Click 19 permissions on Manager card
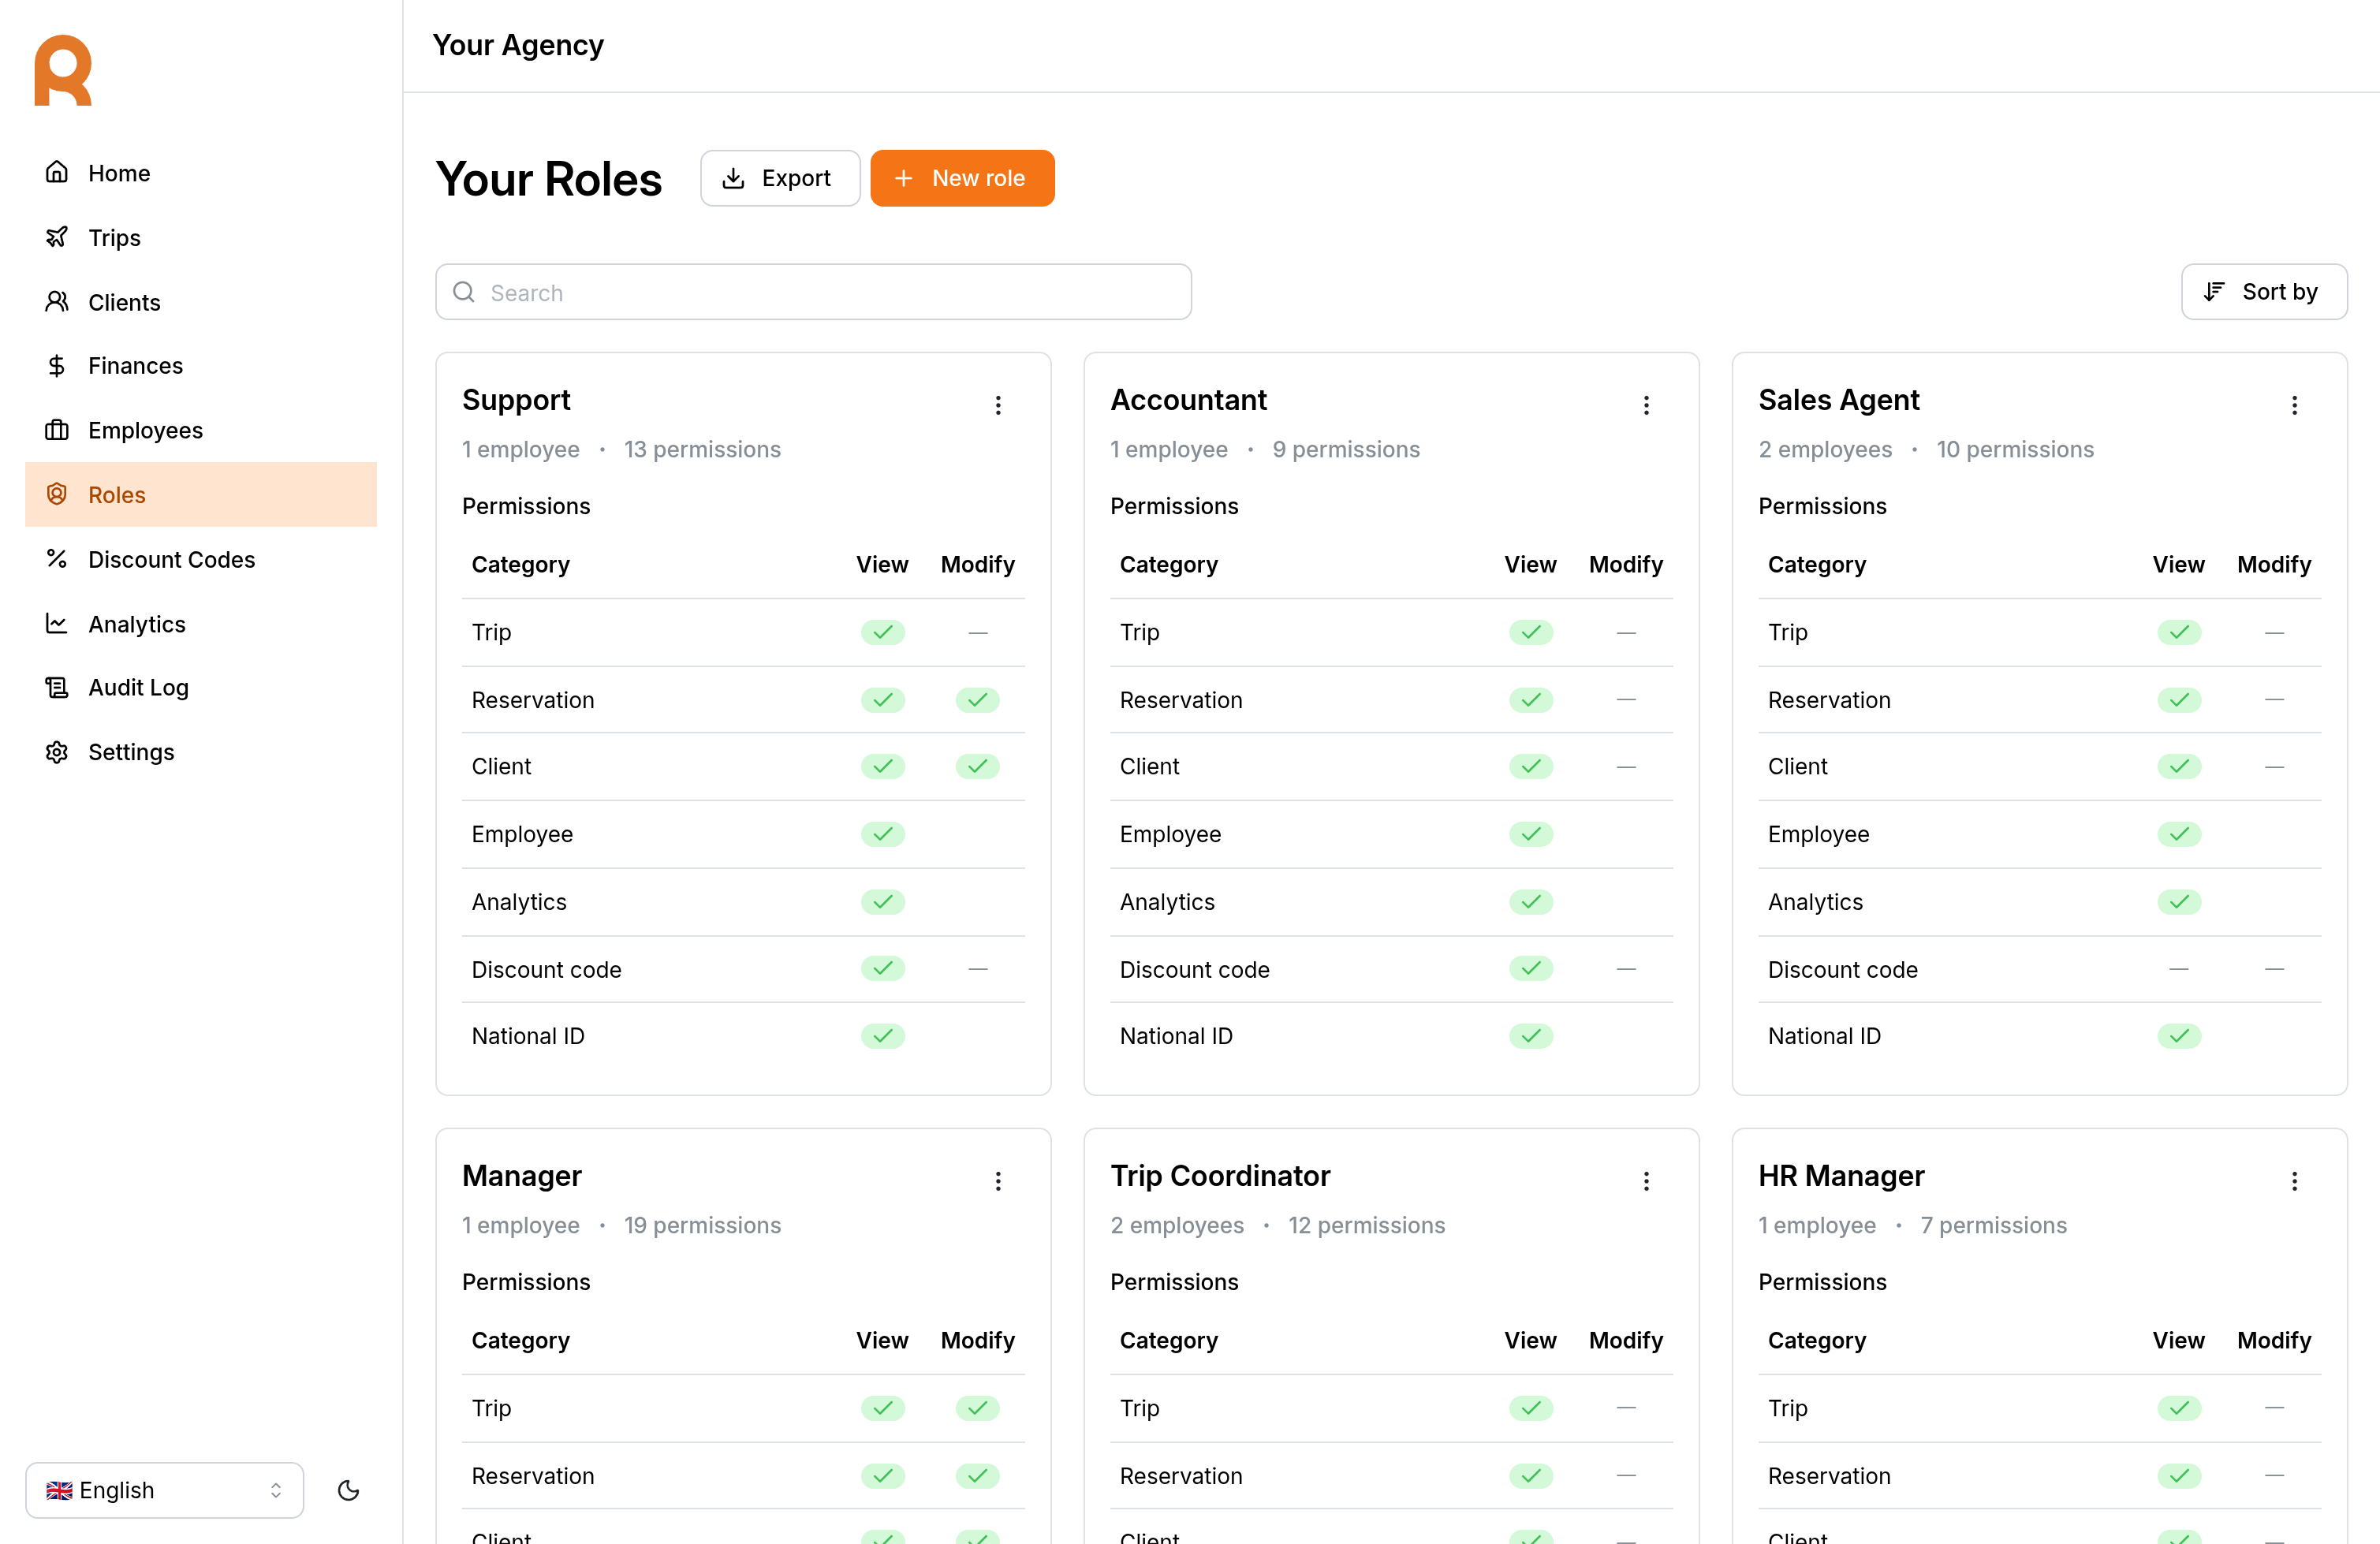Viewport: 2380px width, 1544px height. [702, 1225]
